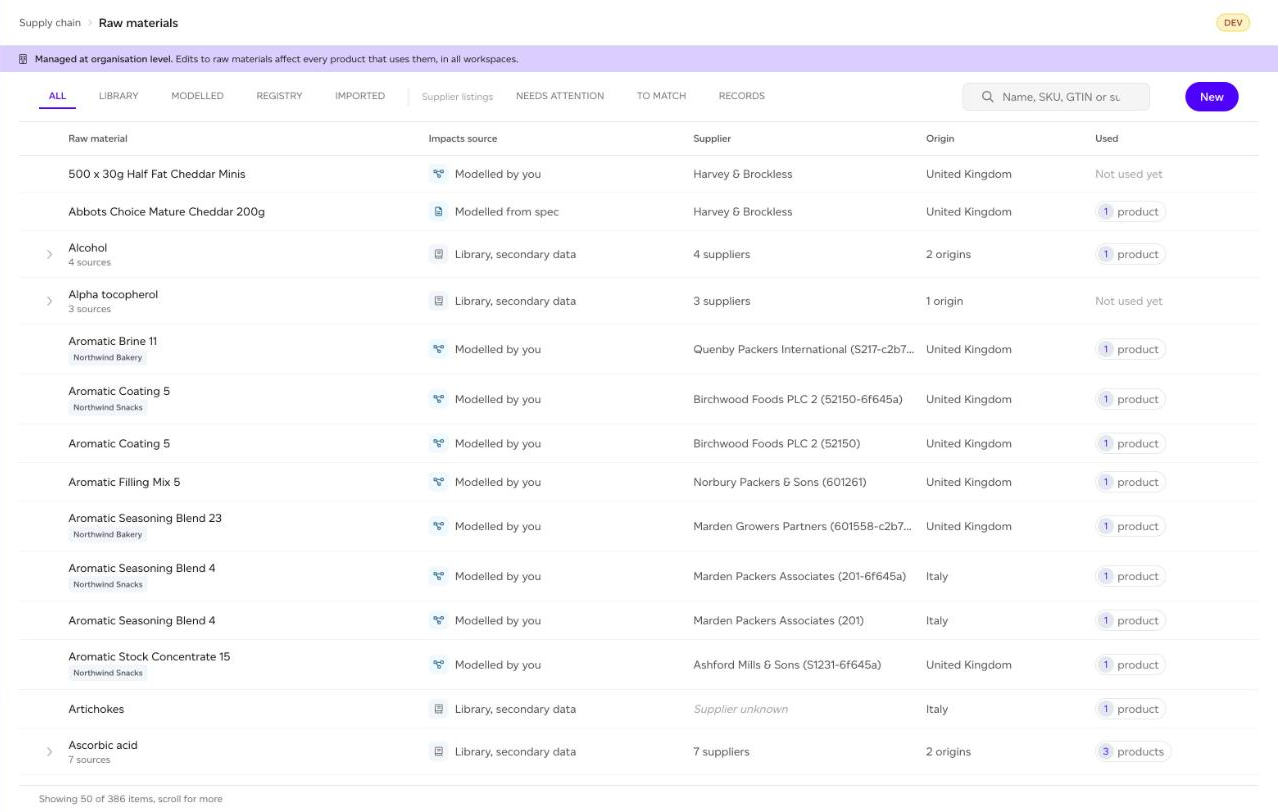Click the Used column header
The height and width of the screenshot is (812, 1278).
pyautogui.click(x=1106, y=139)
